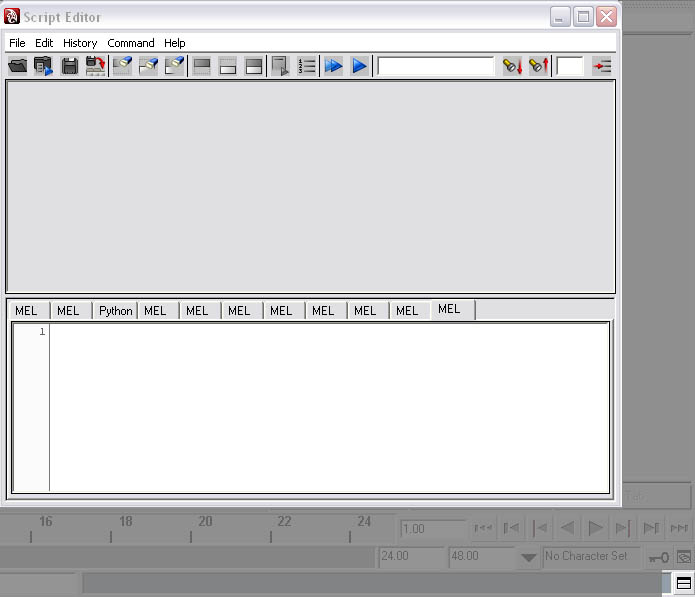Click the Script Editor button in Maya's corner

684,583
